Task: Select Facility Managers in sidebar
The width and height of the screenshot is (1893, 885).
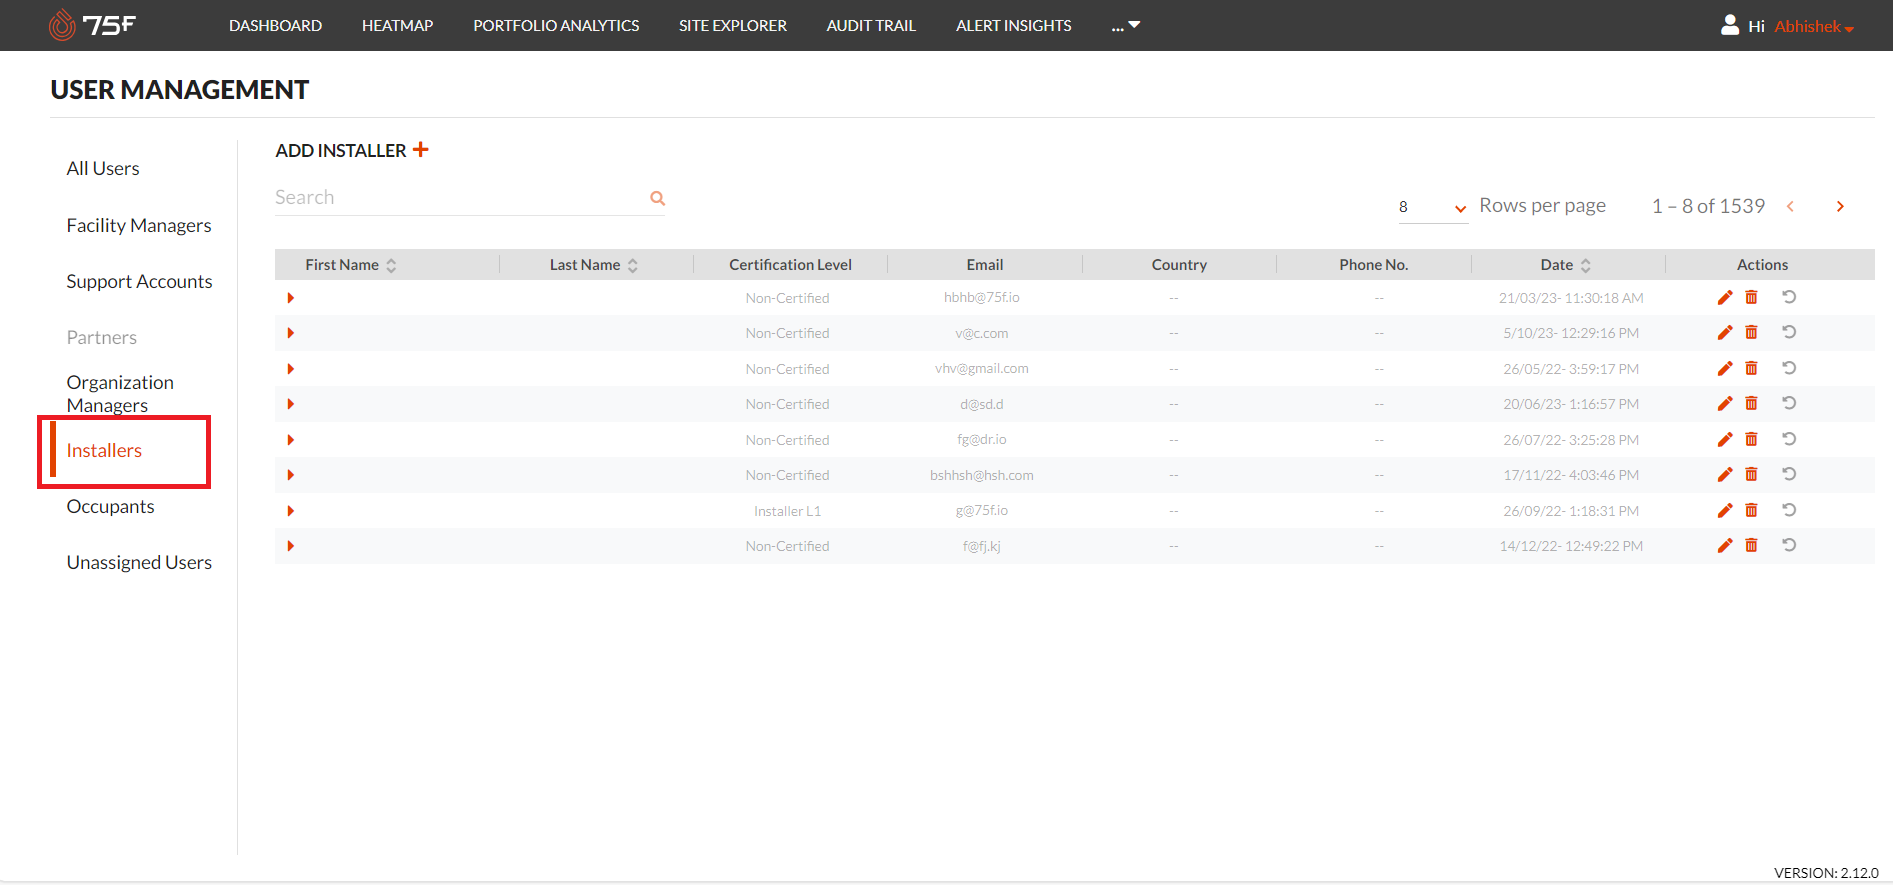Action: (139, 225)
